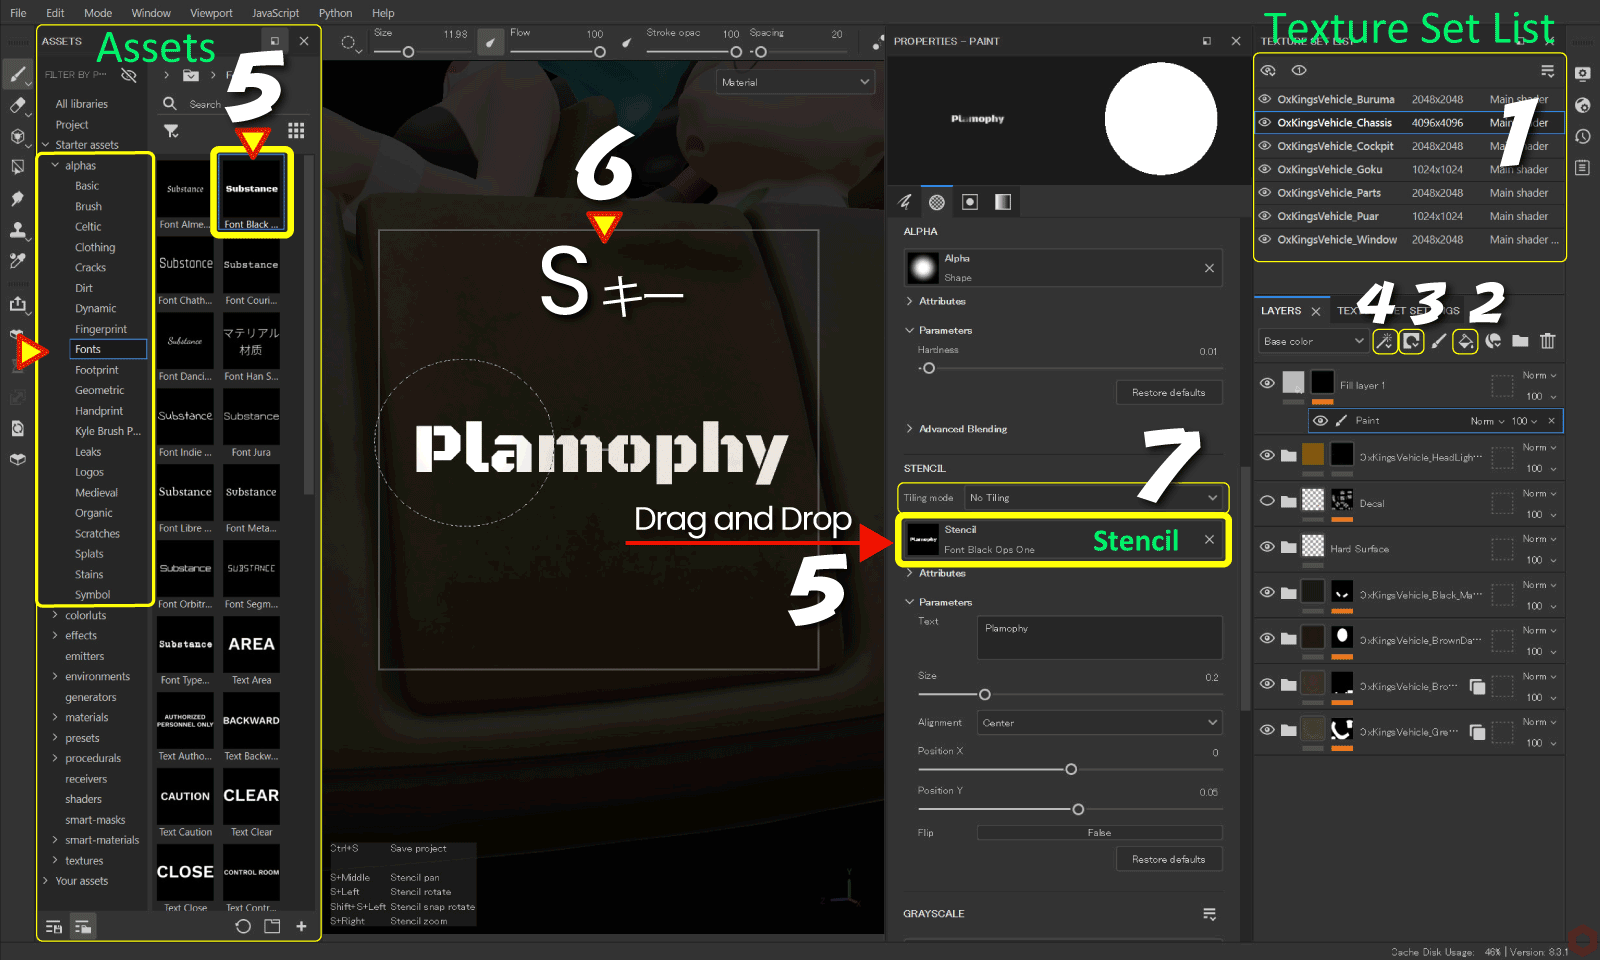Viewport: 1600px width, 960px height.
Task: Select the Material picker eyedropper tool
Action: pos(18,260)
